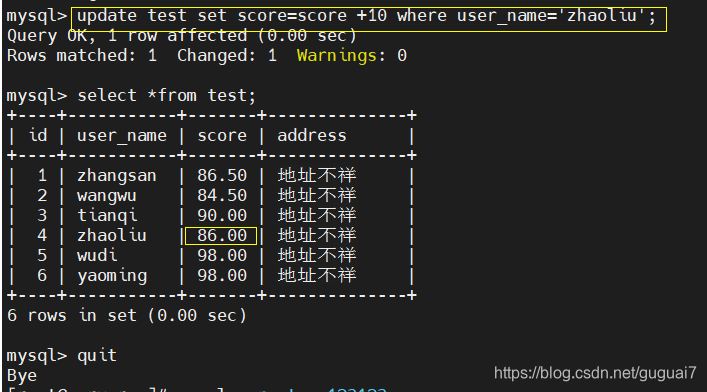Click the 'yaoming' user name cell
This screenshot has width=707, height=392.
pyautogui.click(x=112, y=276)
